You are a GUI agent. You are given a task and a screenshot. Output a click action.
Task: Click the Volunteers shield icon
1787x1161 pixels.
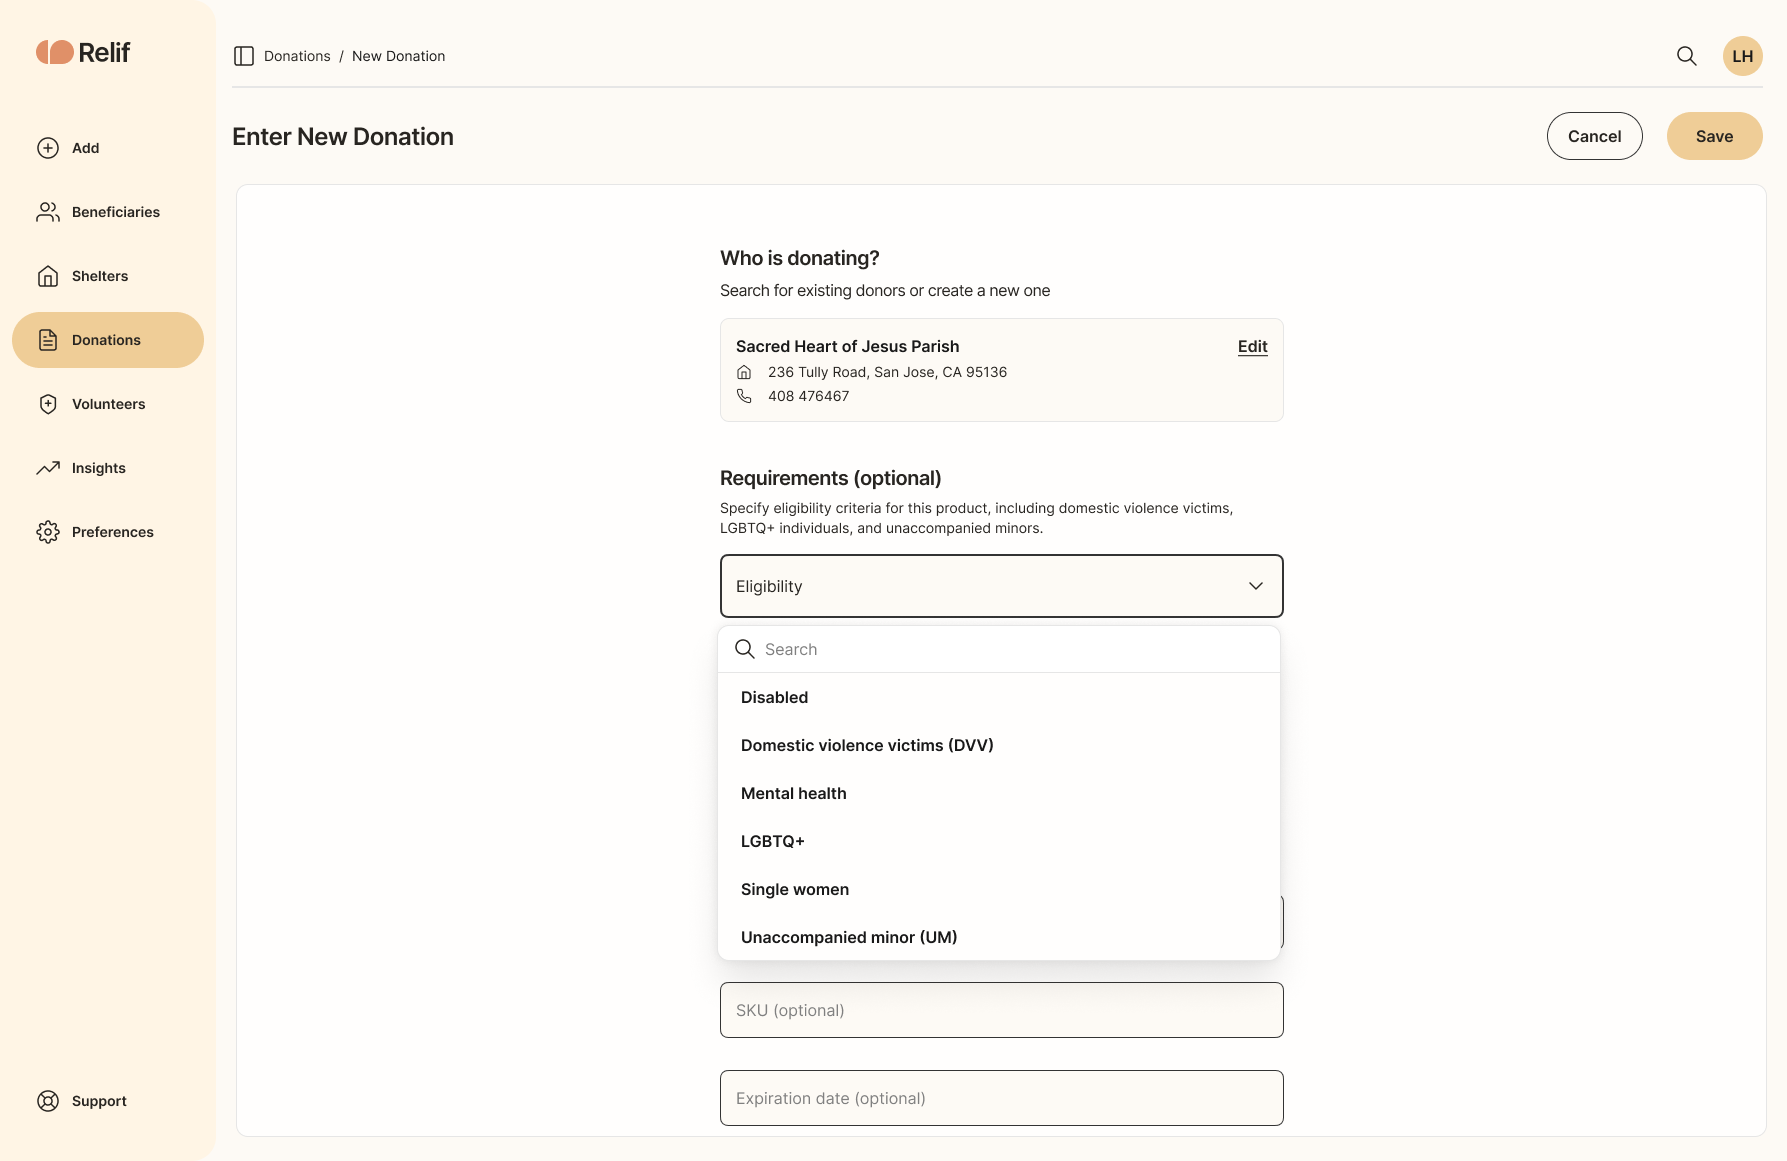[x=48, y=404]
